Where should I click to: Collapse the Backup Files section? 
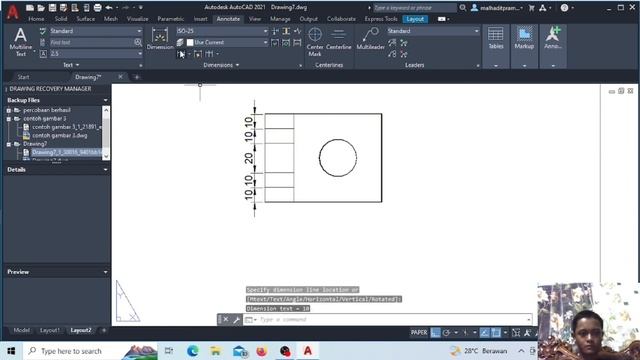pyautogui.click(x=105, y=100)
